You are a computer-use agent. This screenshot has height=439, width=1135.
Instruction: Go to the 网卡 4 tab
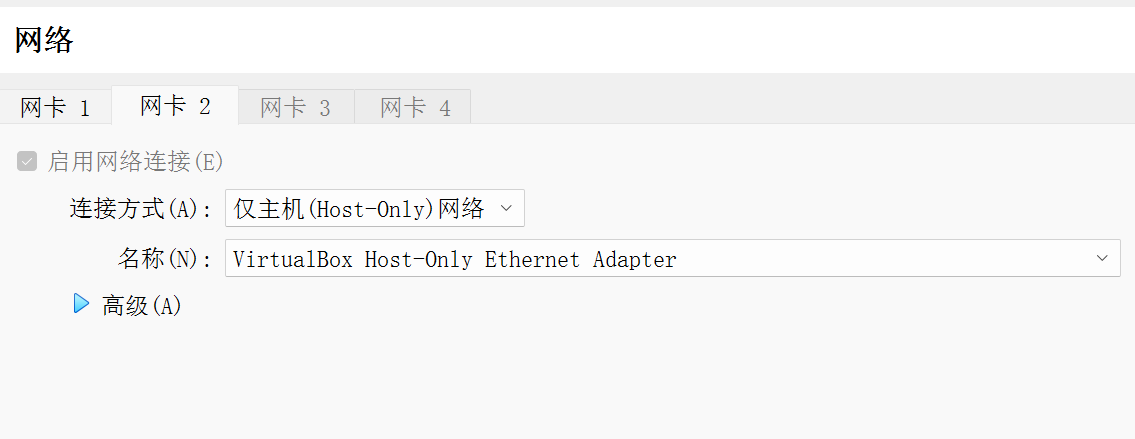(x=415, y=107)
